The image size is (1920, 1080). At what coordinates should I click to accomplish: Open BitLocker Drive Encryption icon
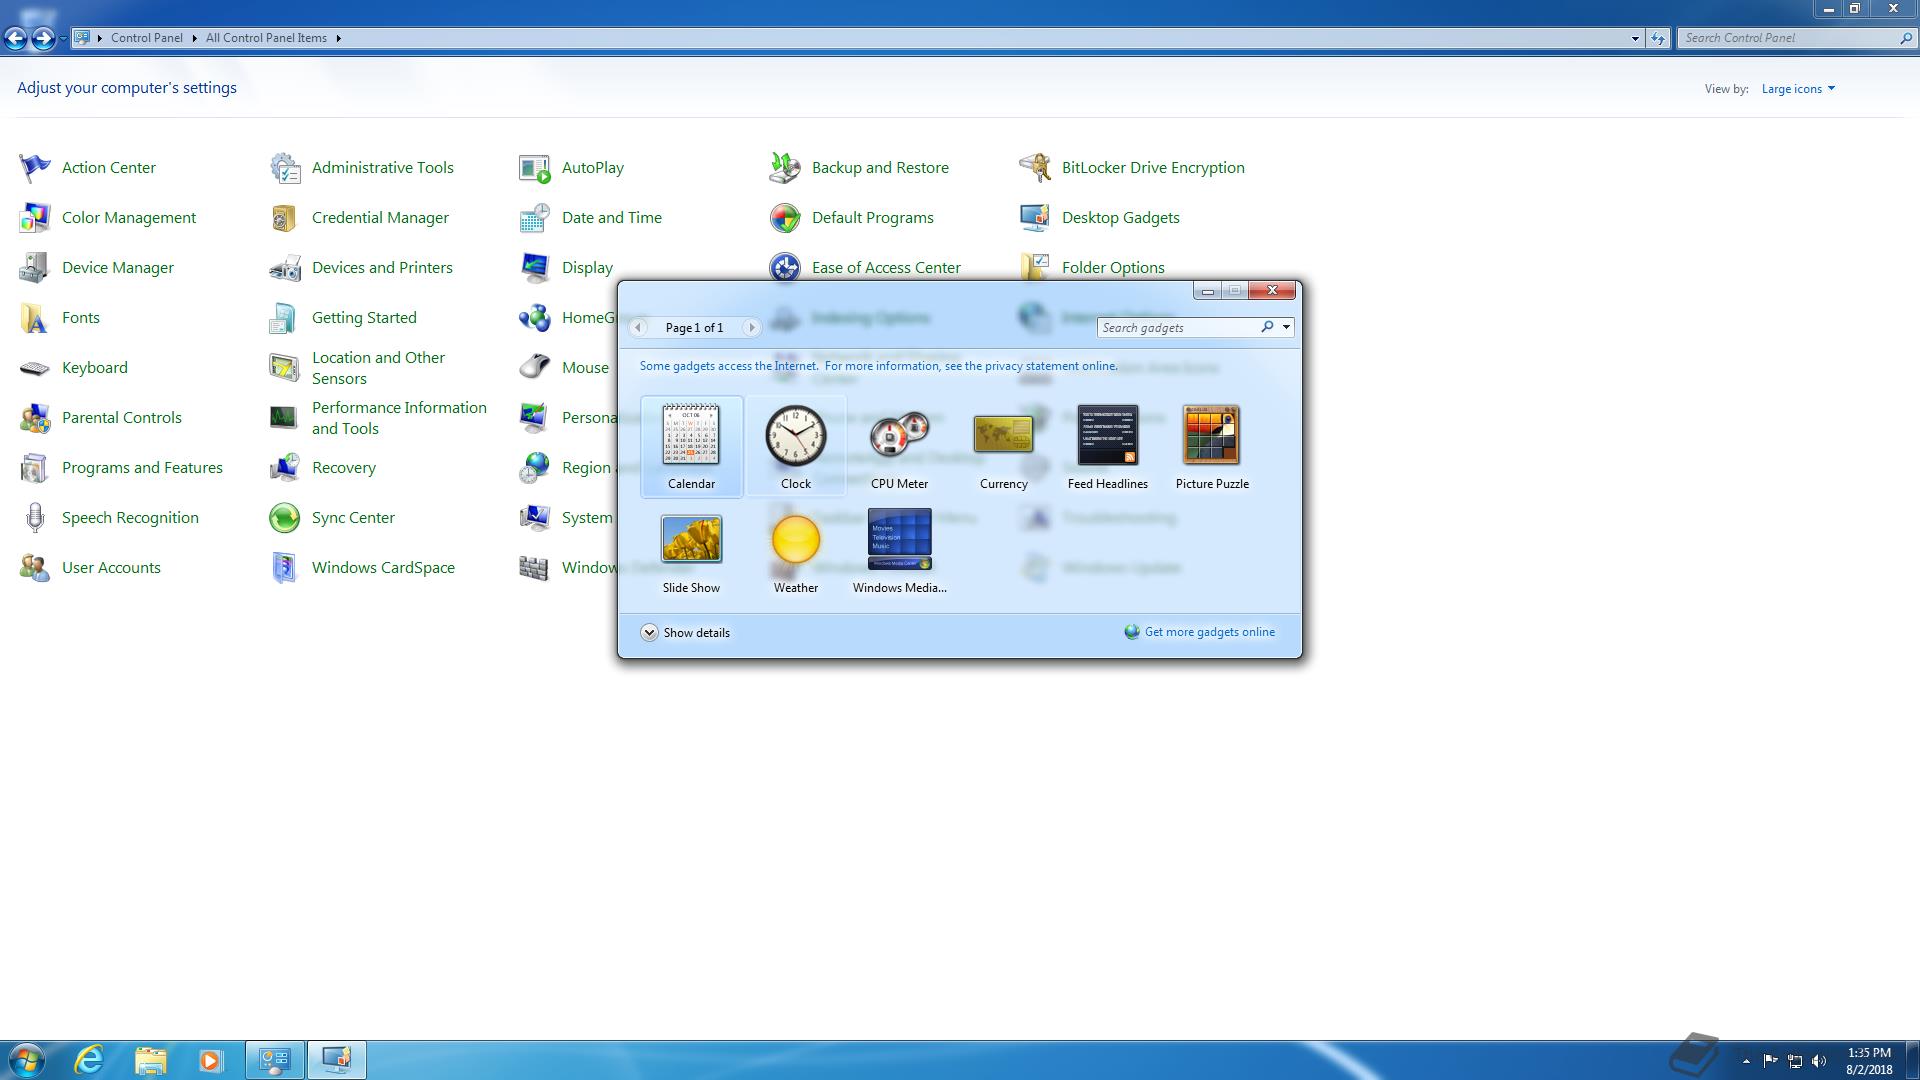pyautogui.click(x=1035, y=168)
